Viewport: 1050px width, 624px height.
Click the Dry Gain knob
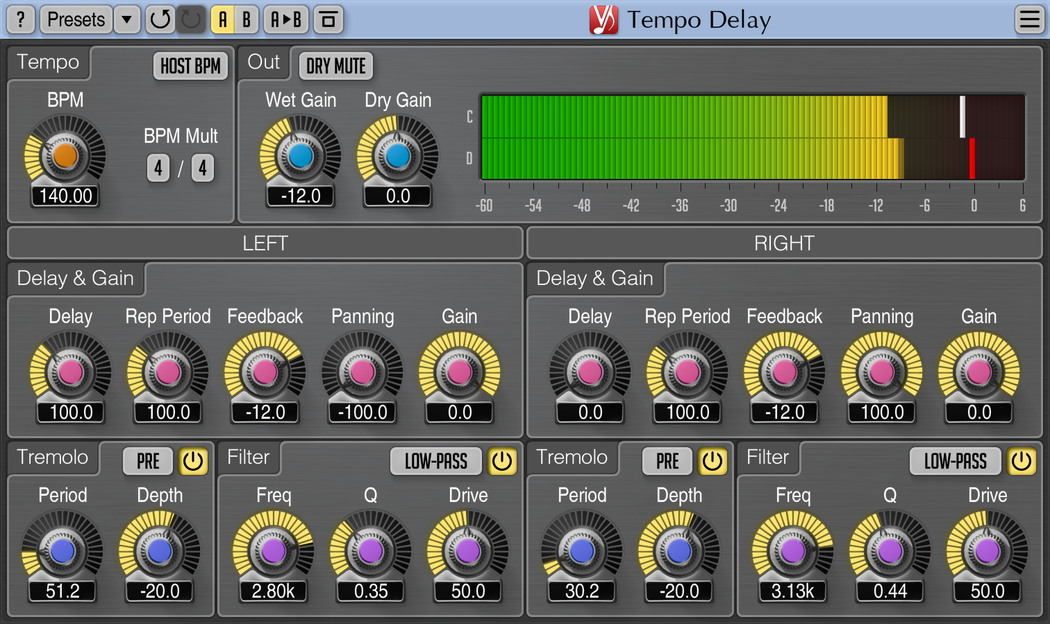(x=398, y=155)
